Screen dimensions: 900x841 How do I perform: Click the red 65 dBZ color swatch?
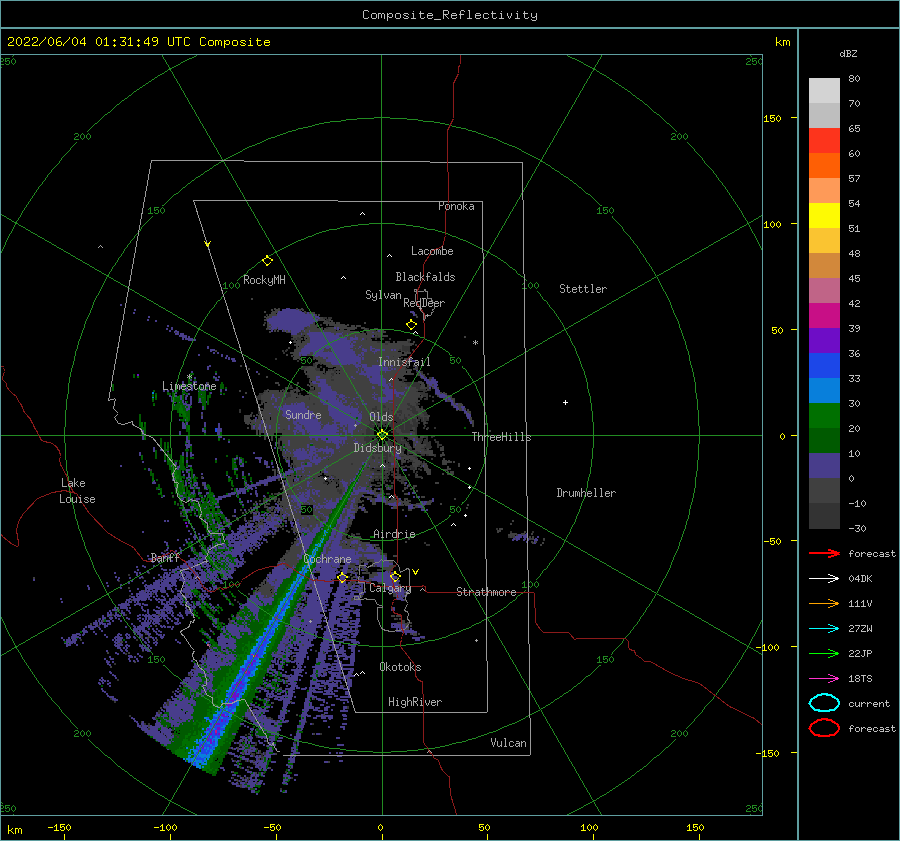[x=824, y=140]
